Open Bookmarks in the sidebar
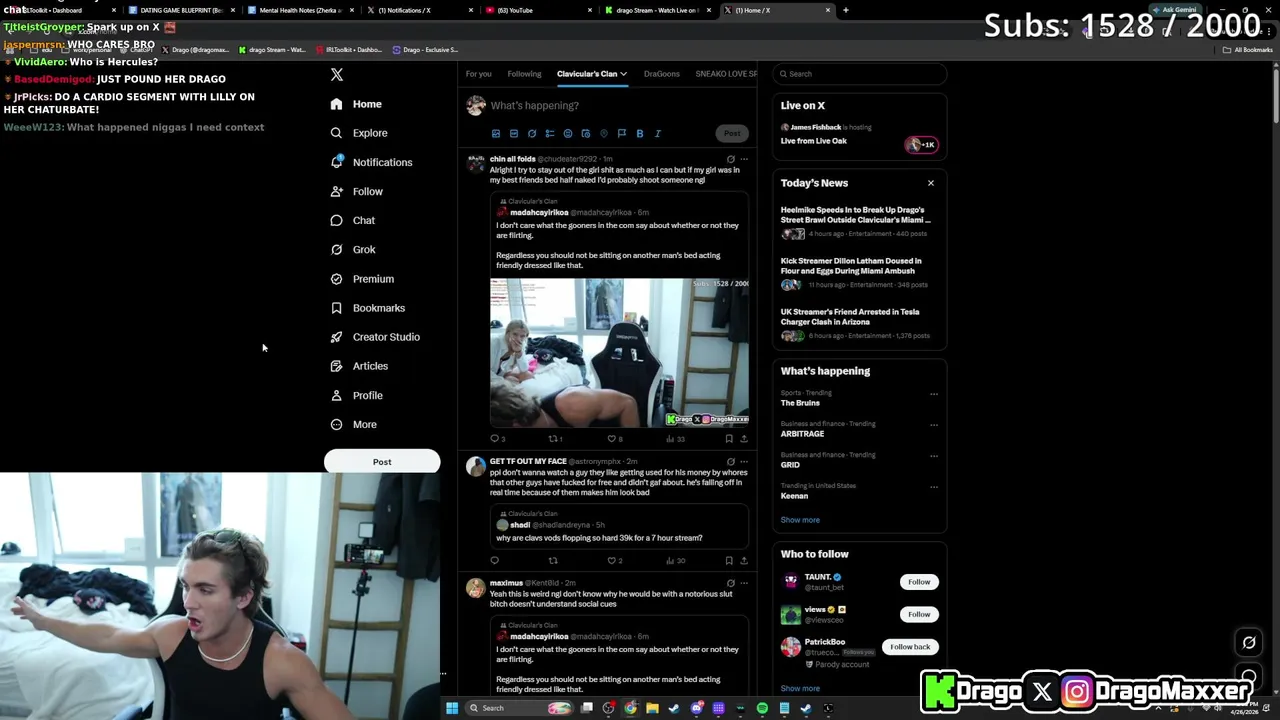 (367, 308)
